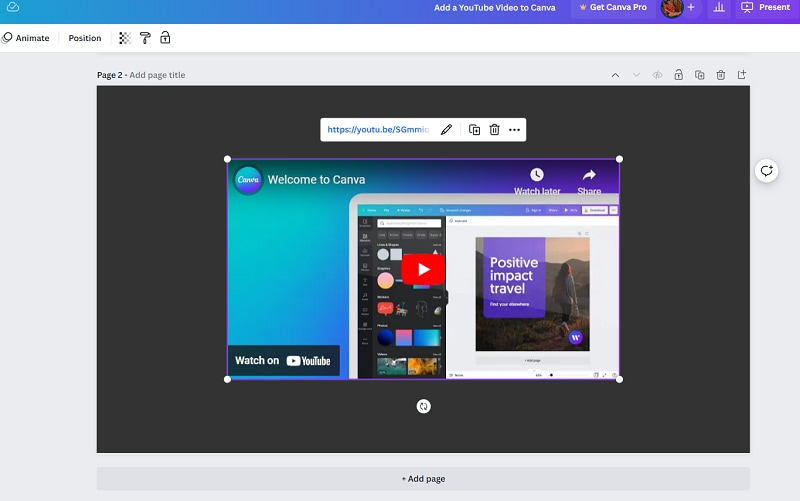Open the insights bar chart icon
Viewport: 800px width, 501px height.
[719, 7]
